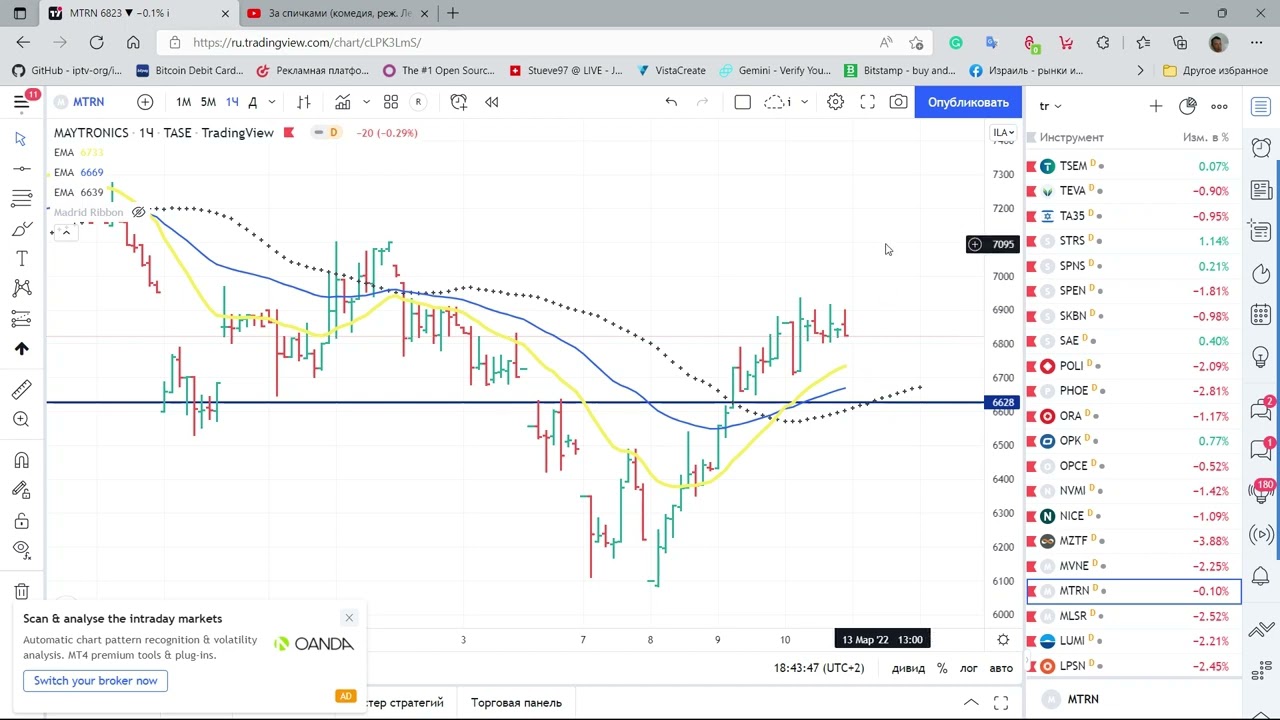The width and height of the screenshot is (1280, 720).
Task: Reload the page in the browser
Action: [96, 42]
